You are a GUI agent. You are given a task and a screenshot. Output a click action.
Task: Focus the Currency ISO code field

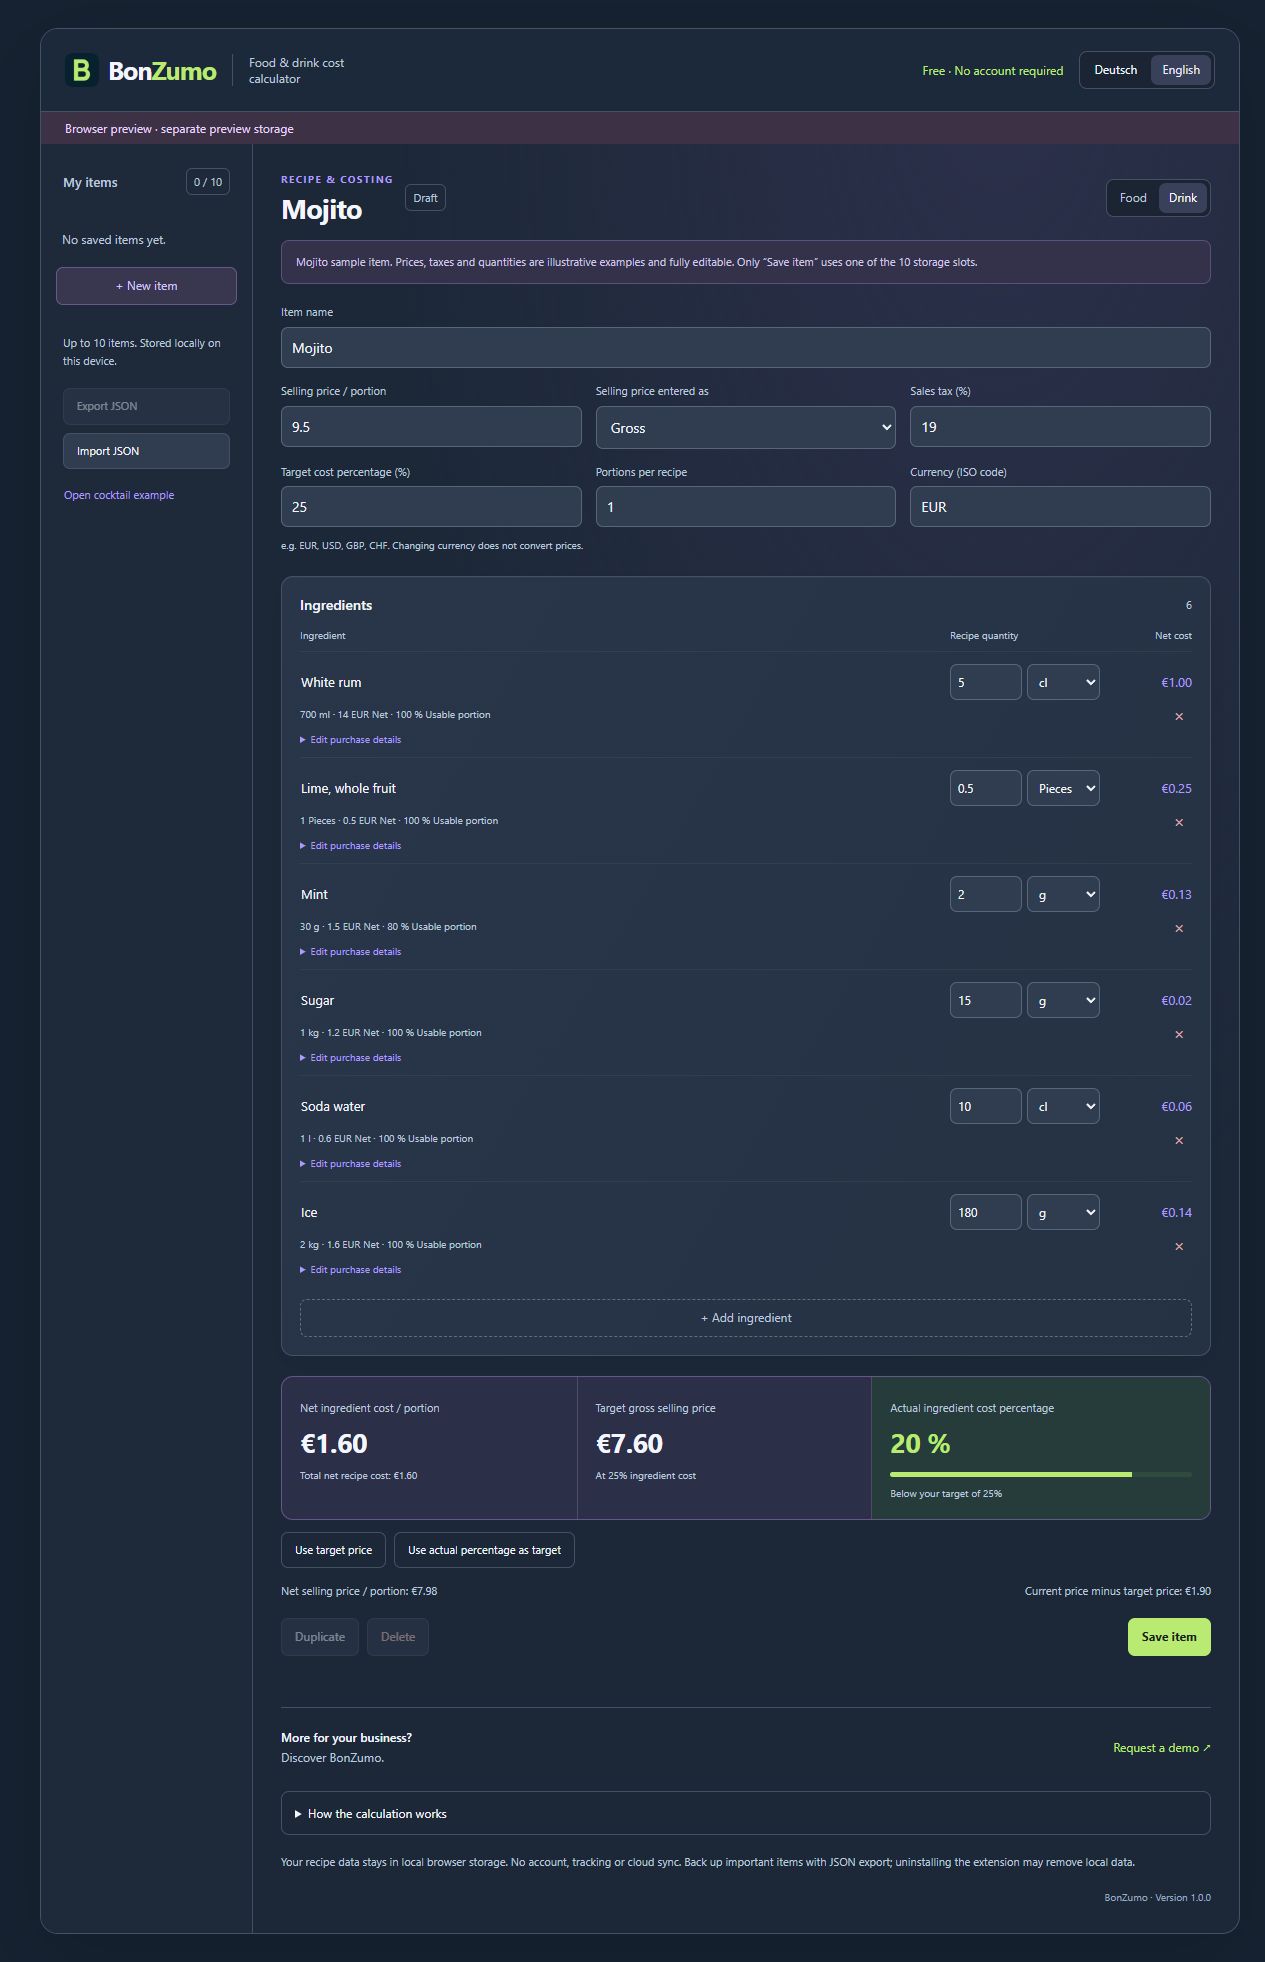(x=1060, y=507)
